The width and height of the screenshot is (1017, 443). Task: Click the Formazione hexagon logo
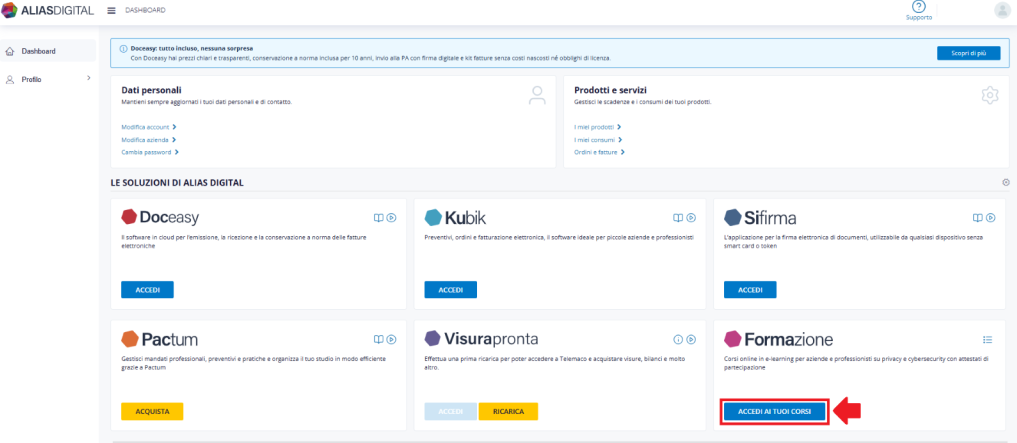pyautogui.click(x=732, y=339)
